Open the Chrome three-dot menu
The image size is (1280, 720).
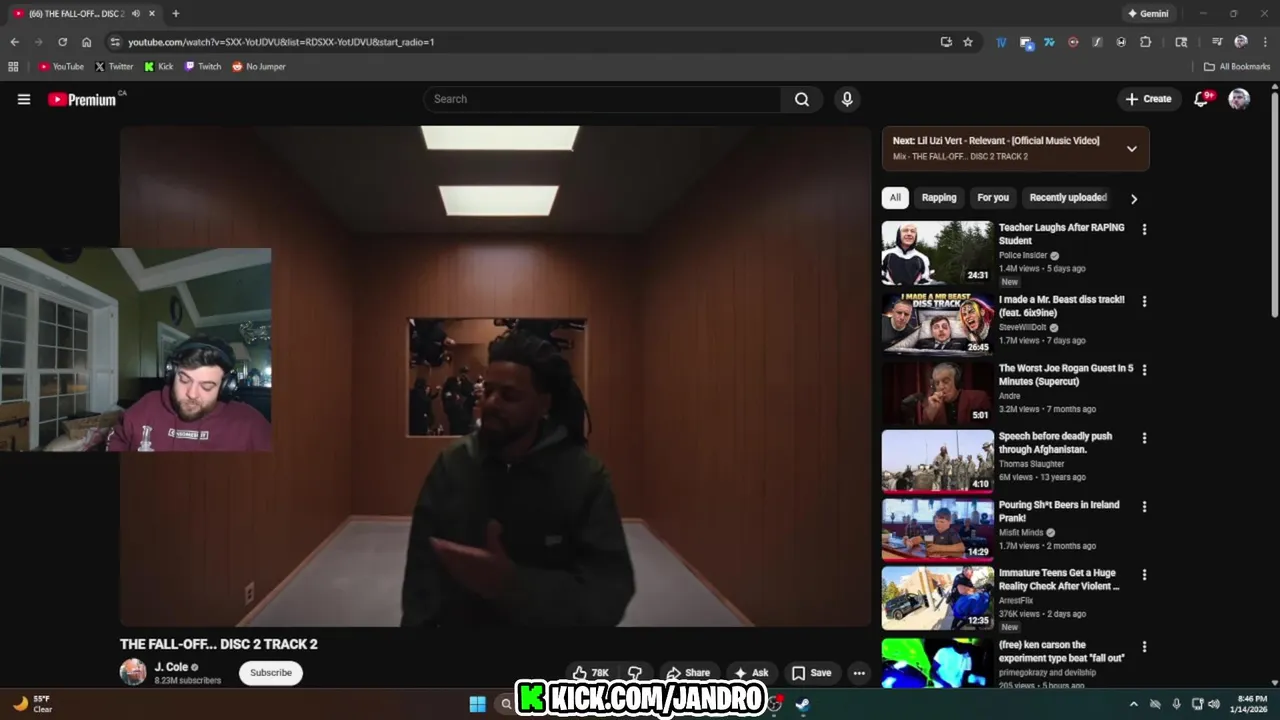[x=1265, y=42]
